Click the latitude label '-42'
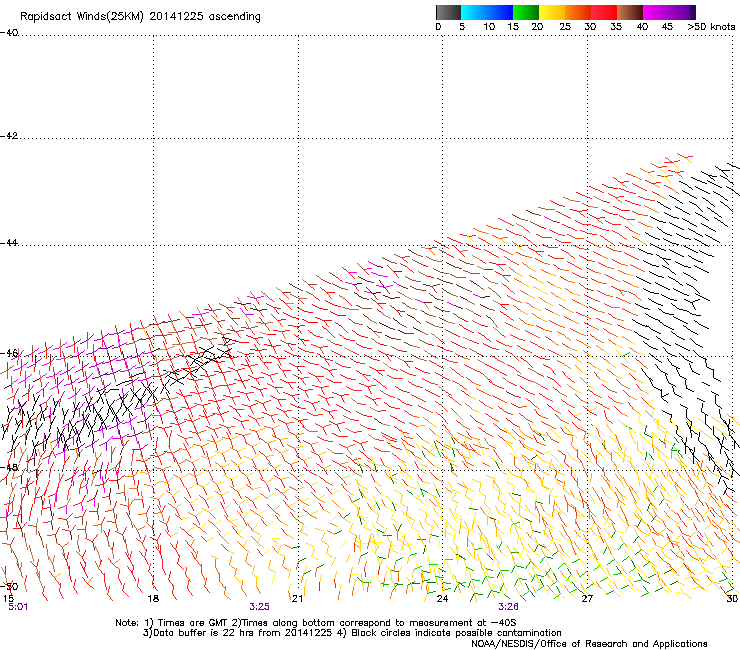The image size is (740, 650). click(x=9, y=135)
